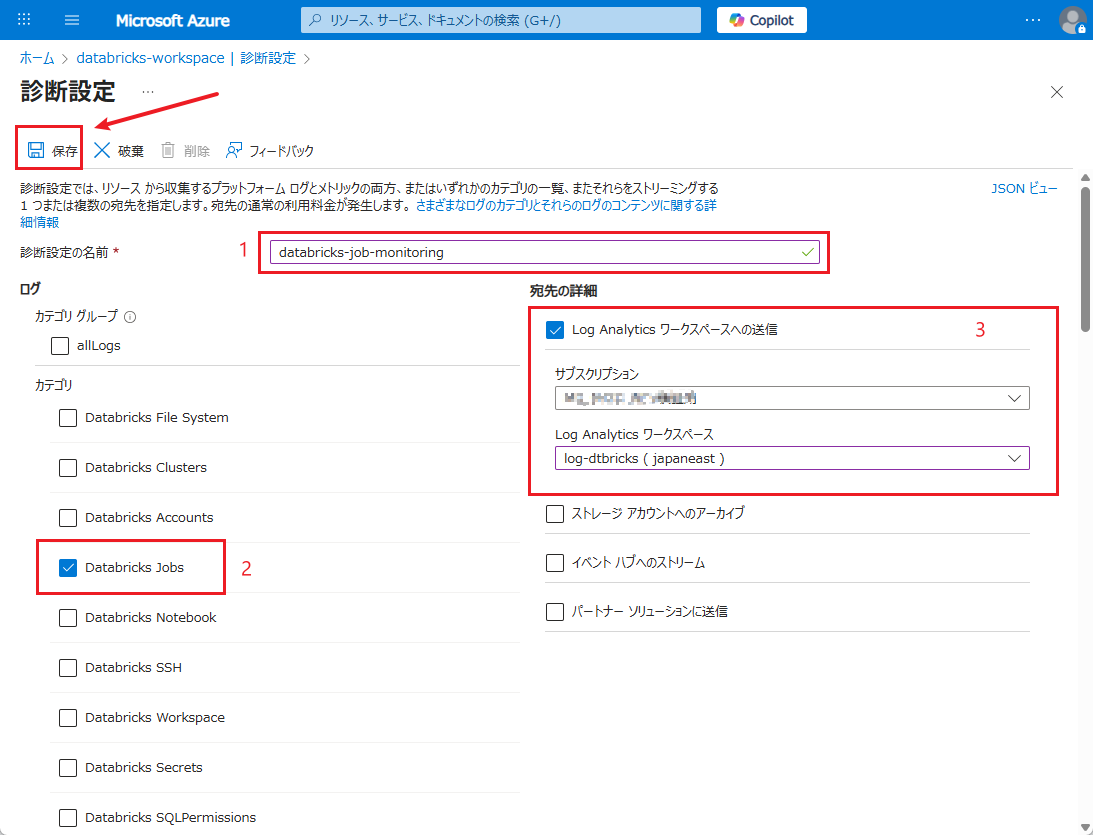Open the top-left app launcher grid icon
This screenshot has width=1093, height=835.
pyautogui.click(x=25, y=20)
